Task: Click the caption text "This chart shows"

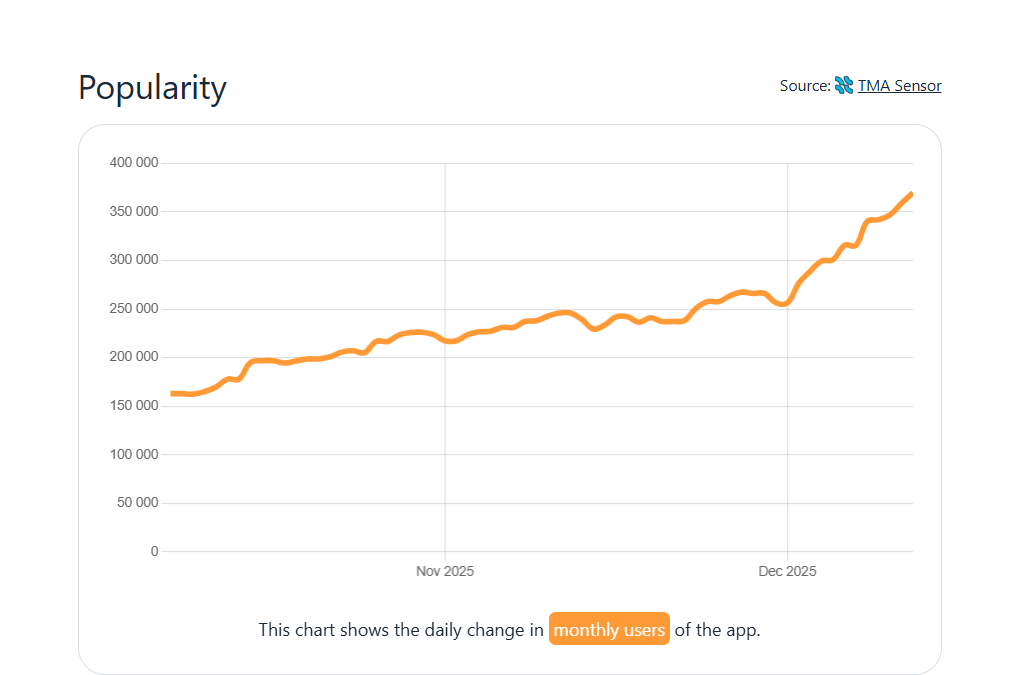Action: (320, 630)
